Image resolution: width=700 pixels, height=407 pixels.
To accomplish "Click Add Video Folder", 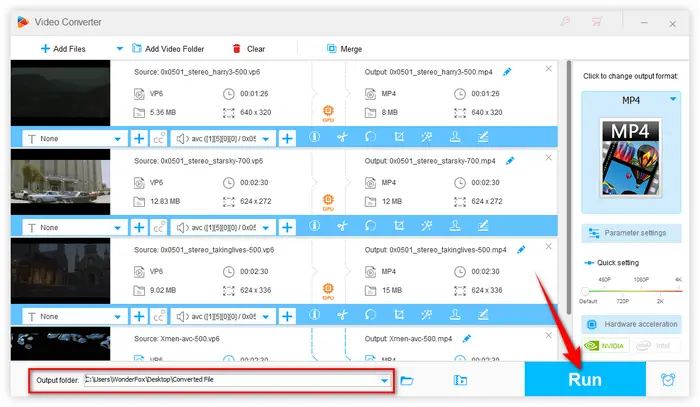I will click(x=168, y=49).
